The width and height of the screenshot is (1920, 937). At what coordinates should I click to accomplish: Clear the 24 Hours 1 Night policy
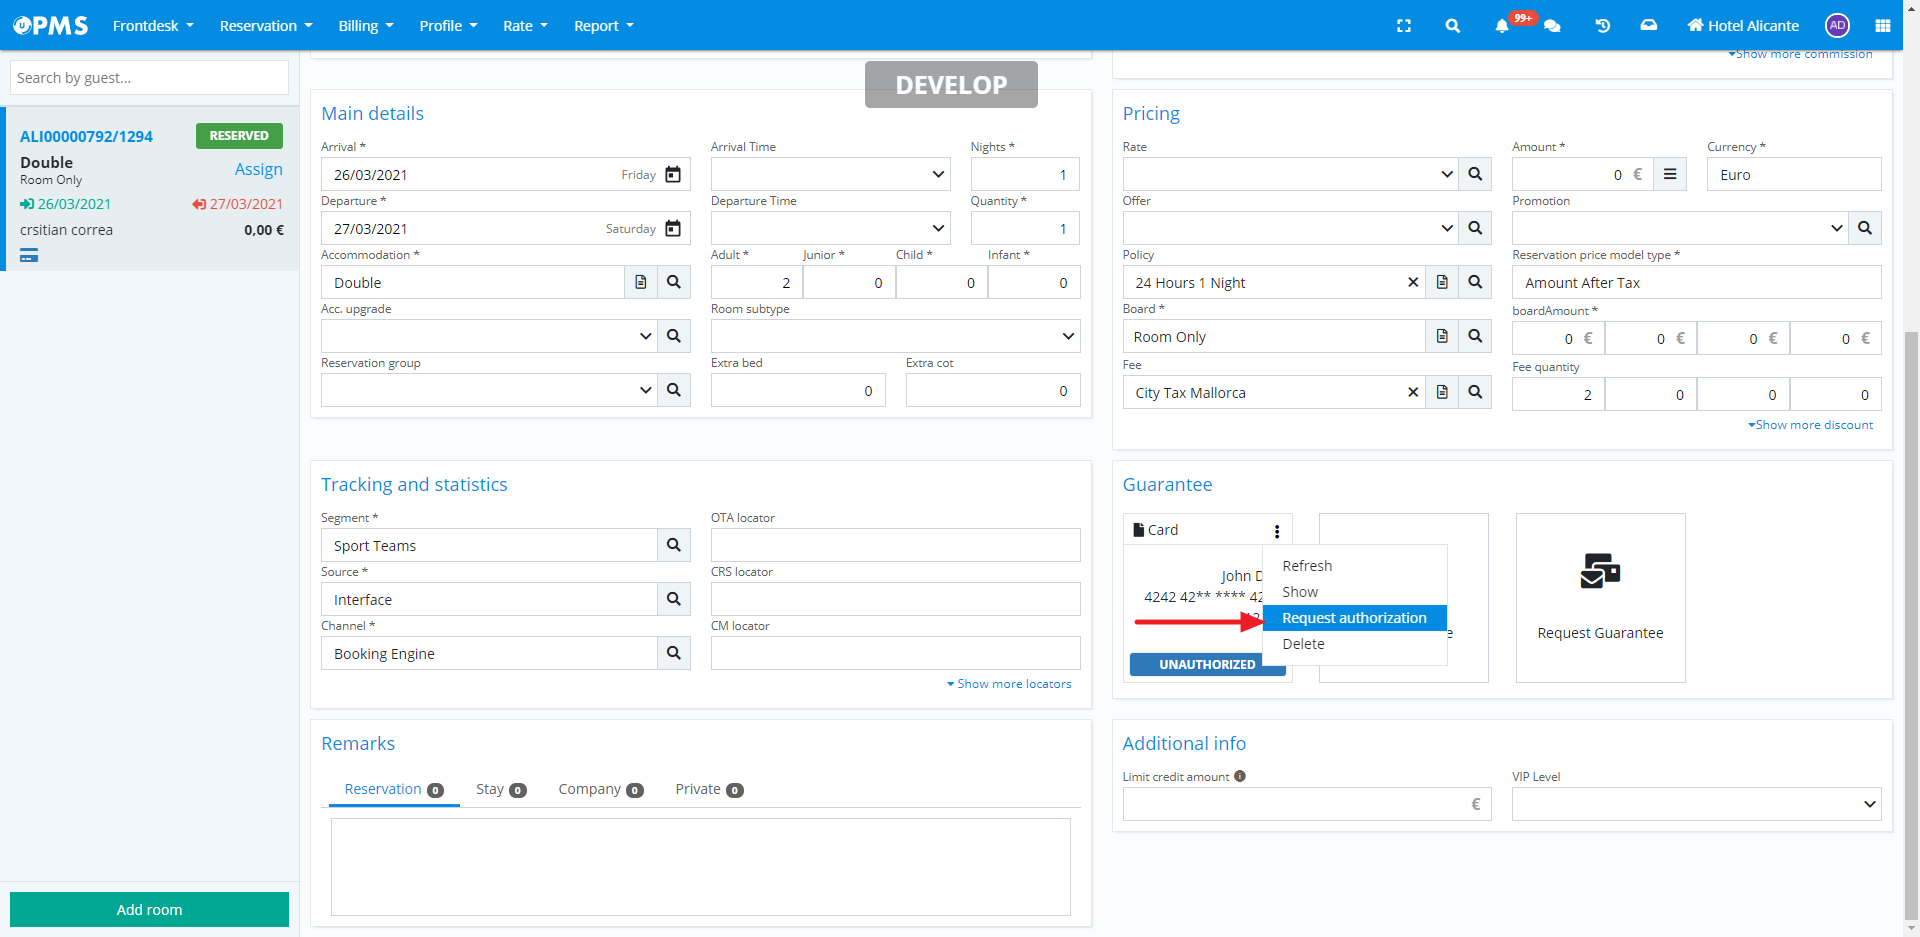tap(1413, 283)
